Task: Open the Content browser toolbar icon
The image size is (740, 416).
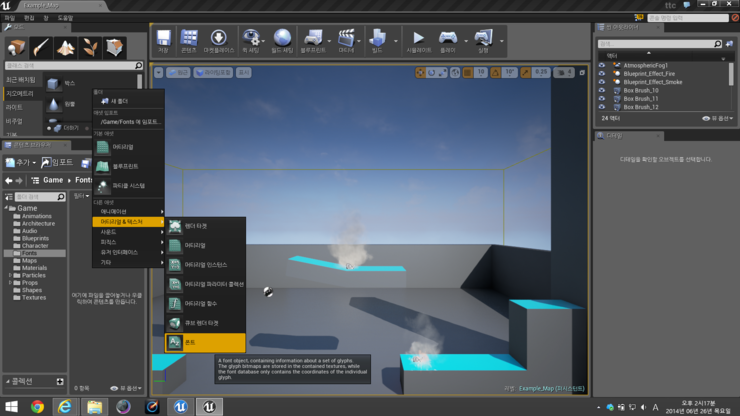Action: coord(189,41)
